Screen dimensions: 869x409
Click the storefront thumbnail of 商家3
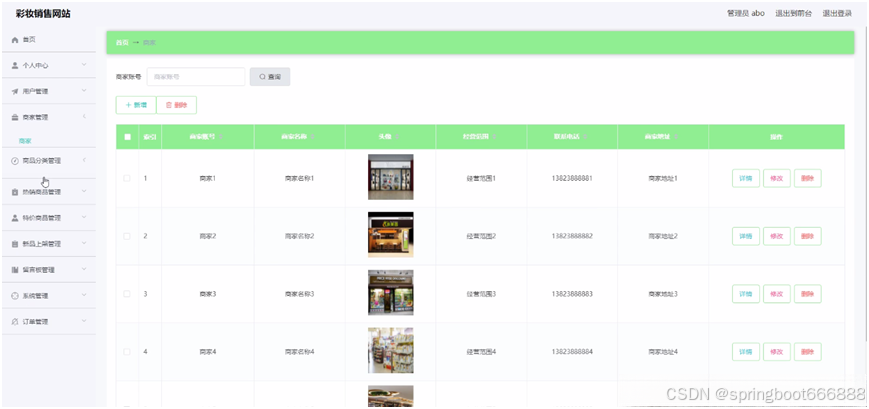pyautogui.click(x=391, y=293)
